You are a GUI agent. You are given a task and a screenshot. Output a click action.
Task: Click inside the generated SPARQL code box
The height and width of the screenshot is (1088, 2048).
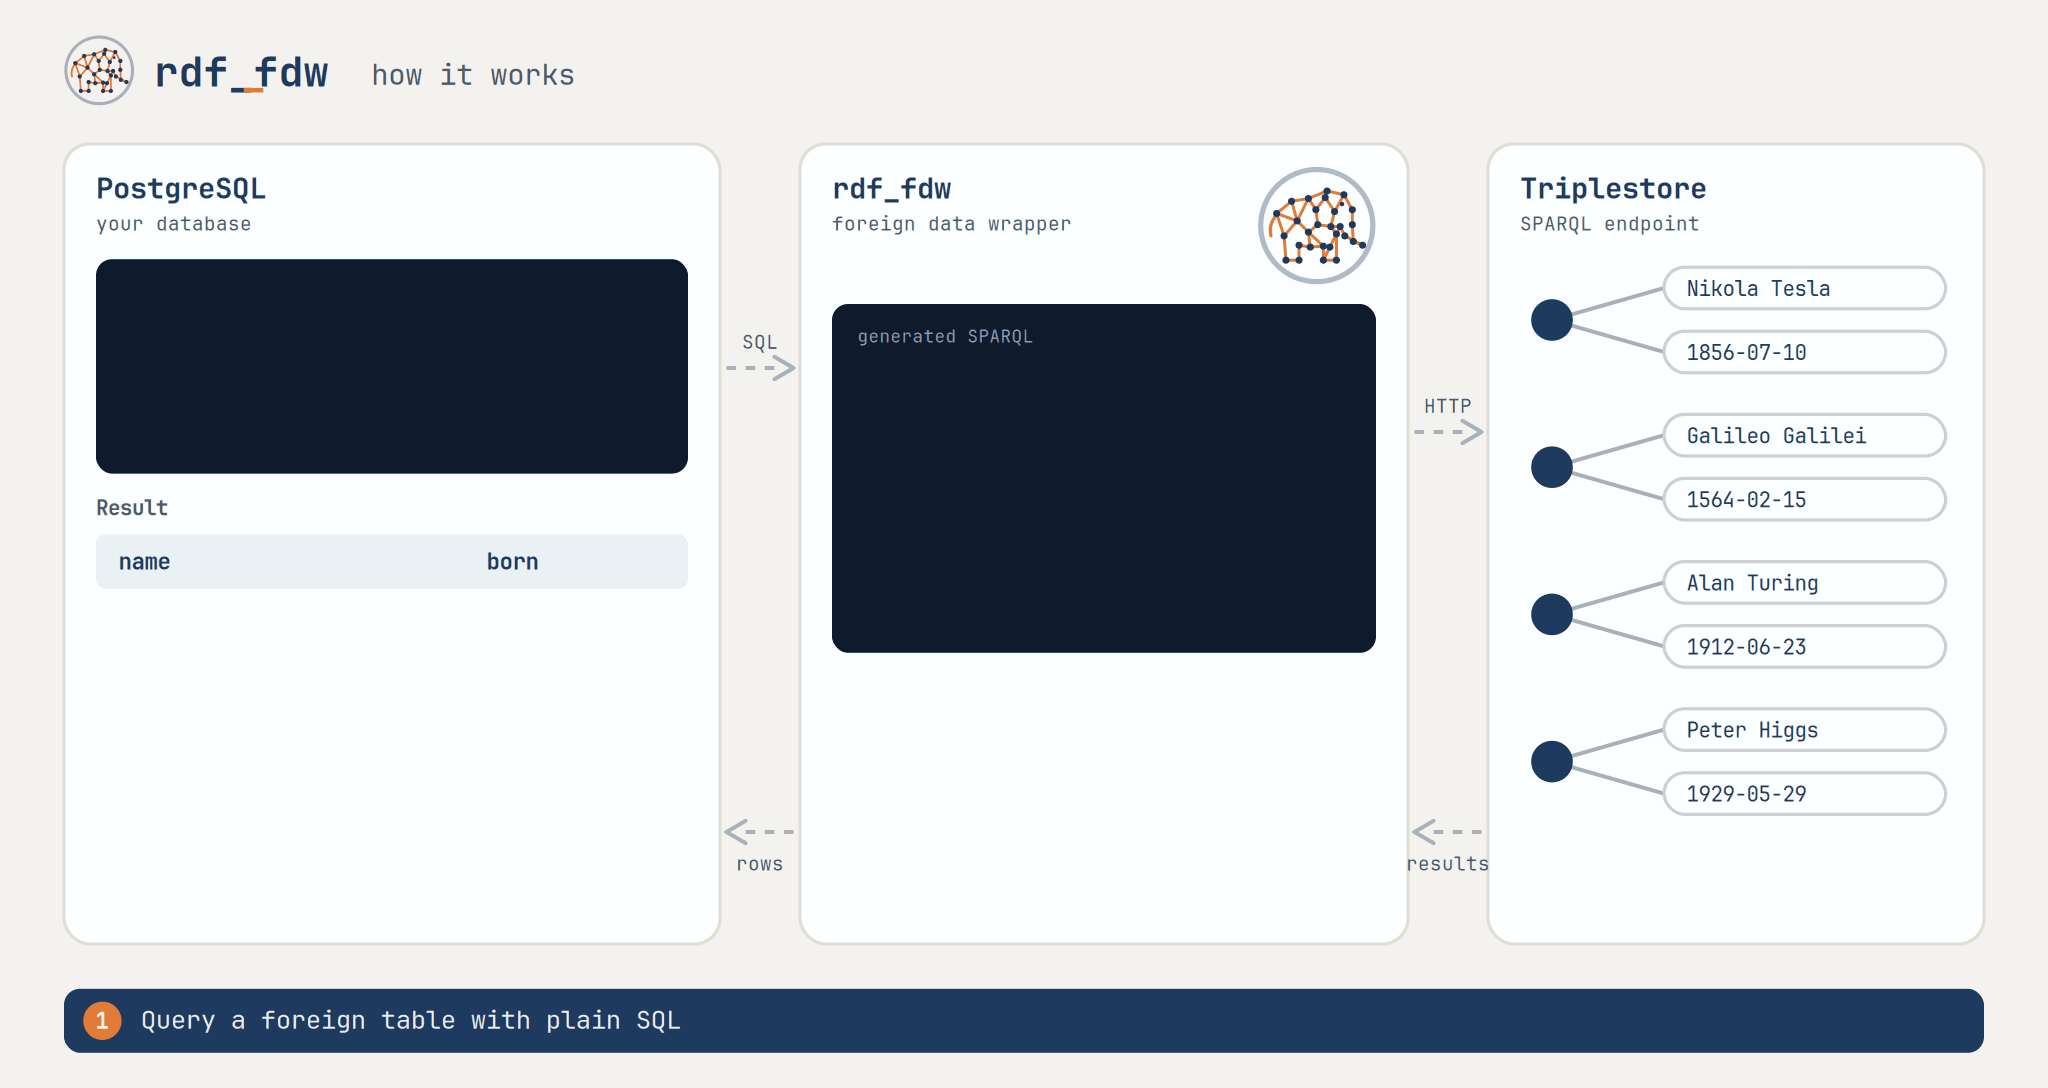(1104, 478)
